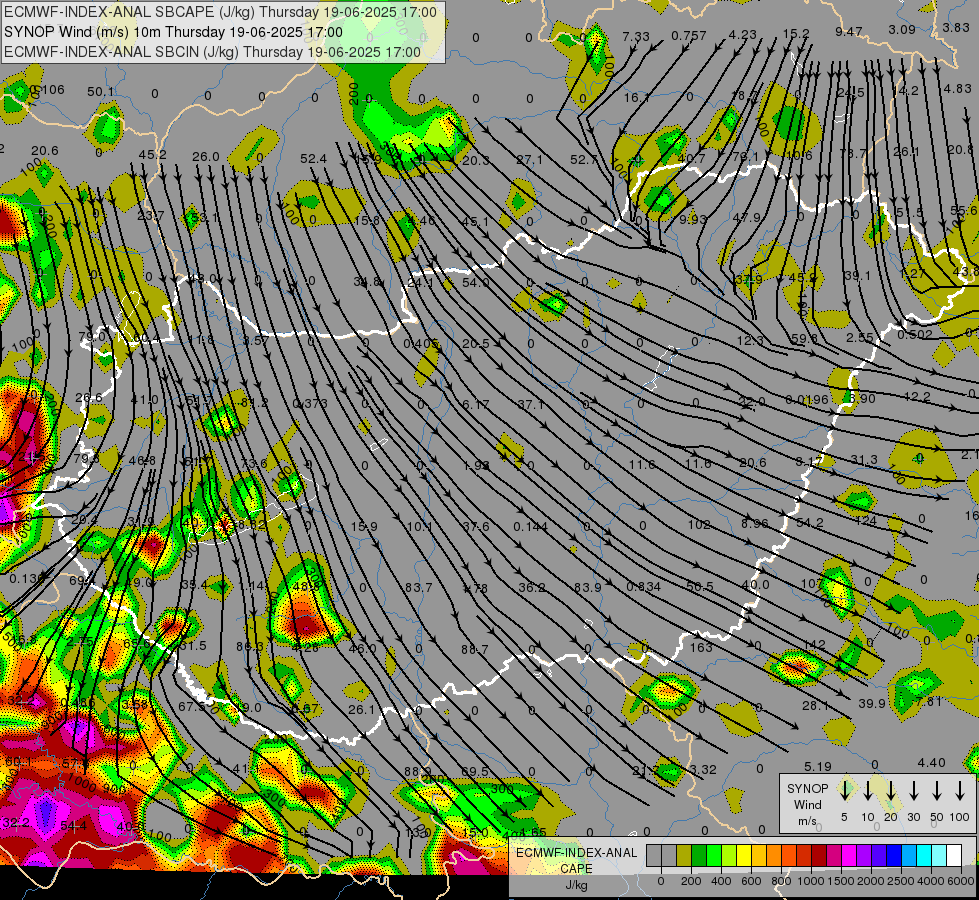Click the map value '39.9'
Screen dimensions: 979x900
872,703
